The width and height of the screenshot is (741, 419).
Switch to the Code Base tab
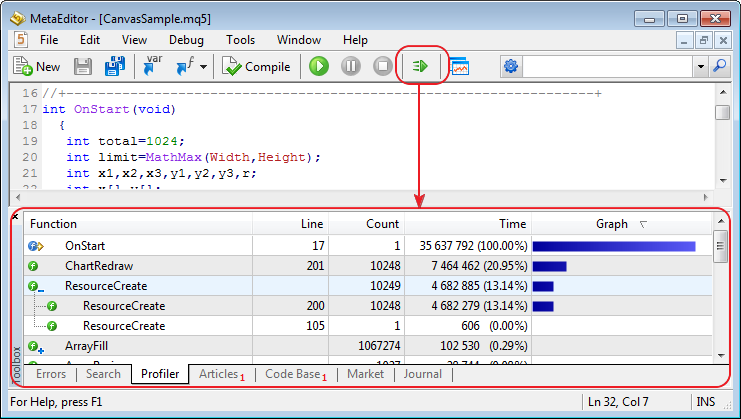[x=293, y=374]
